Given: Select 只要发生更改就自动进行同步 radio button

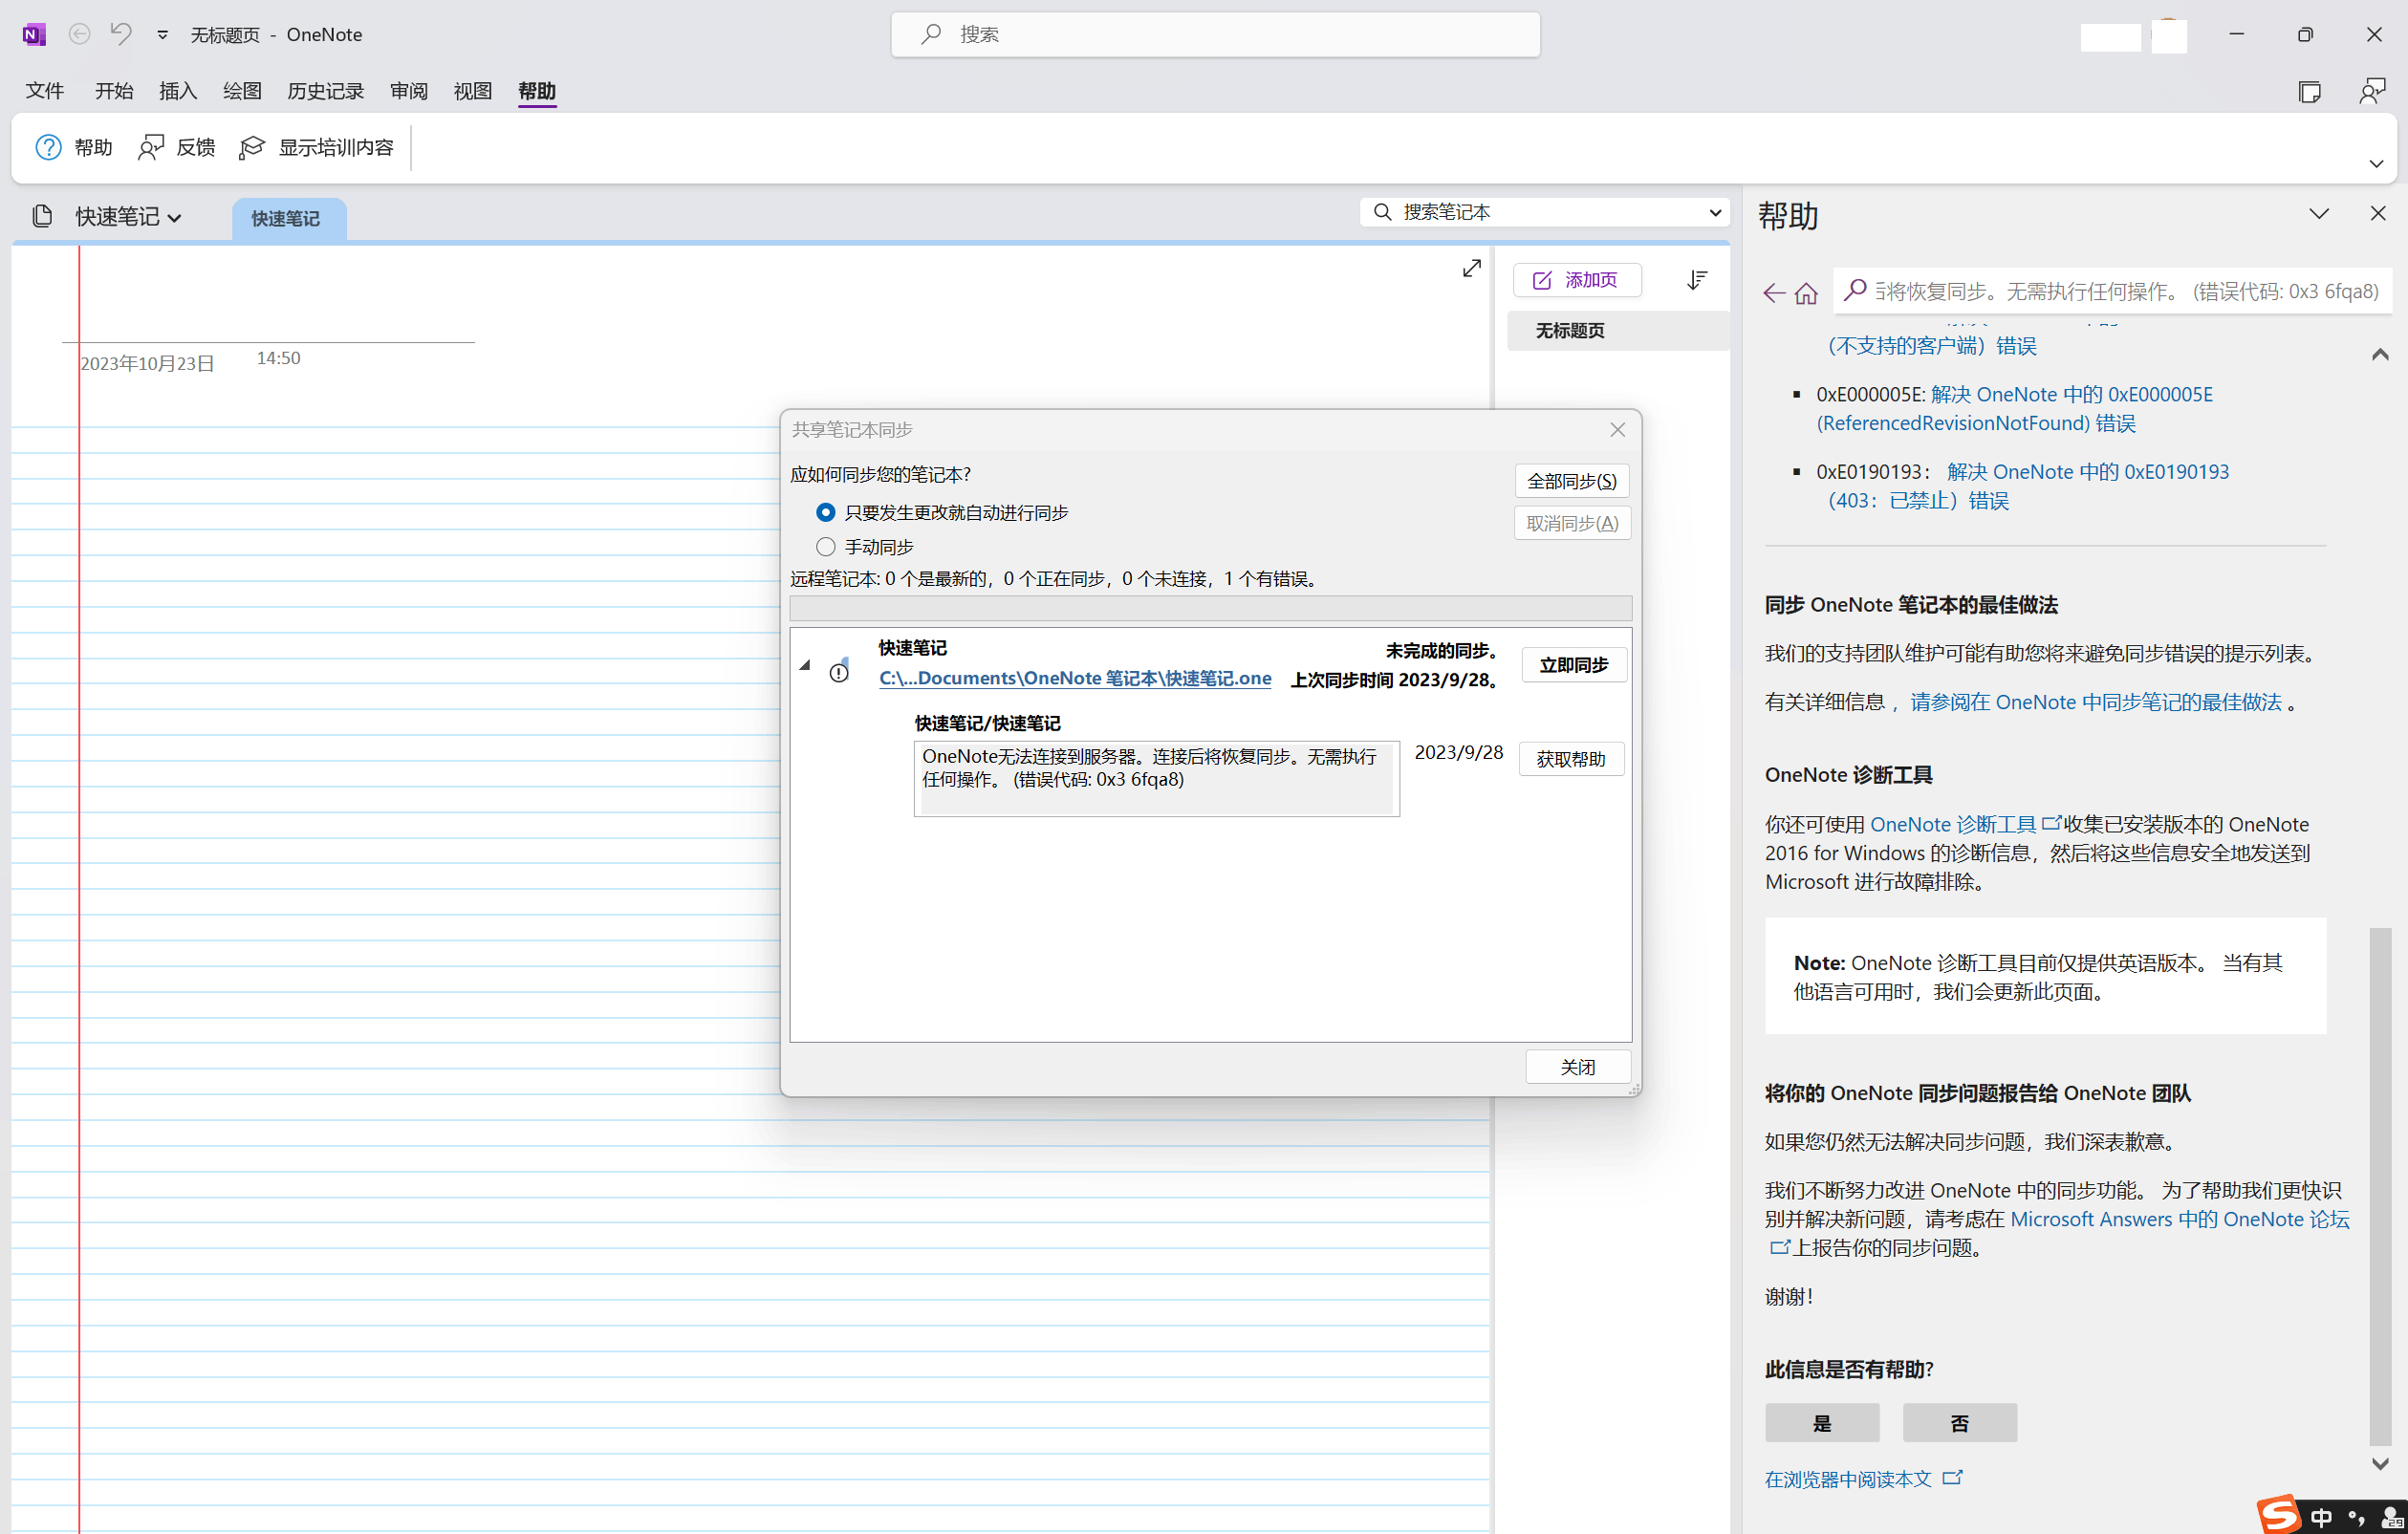Looking at the screenshot, I should [825, 513].
